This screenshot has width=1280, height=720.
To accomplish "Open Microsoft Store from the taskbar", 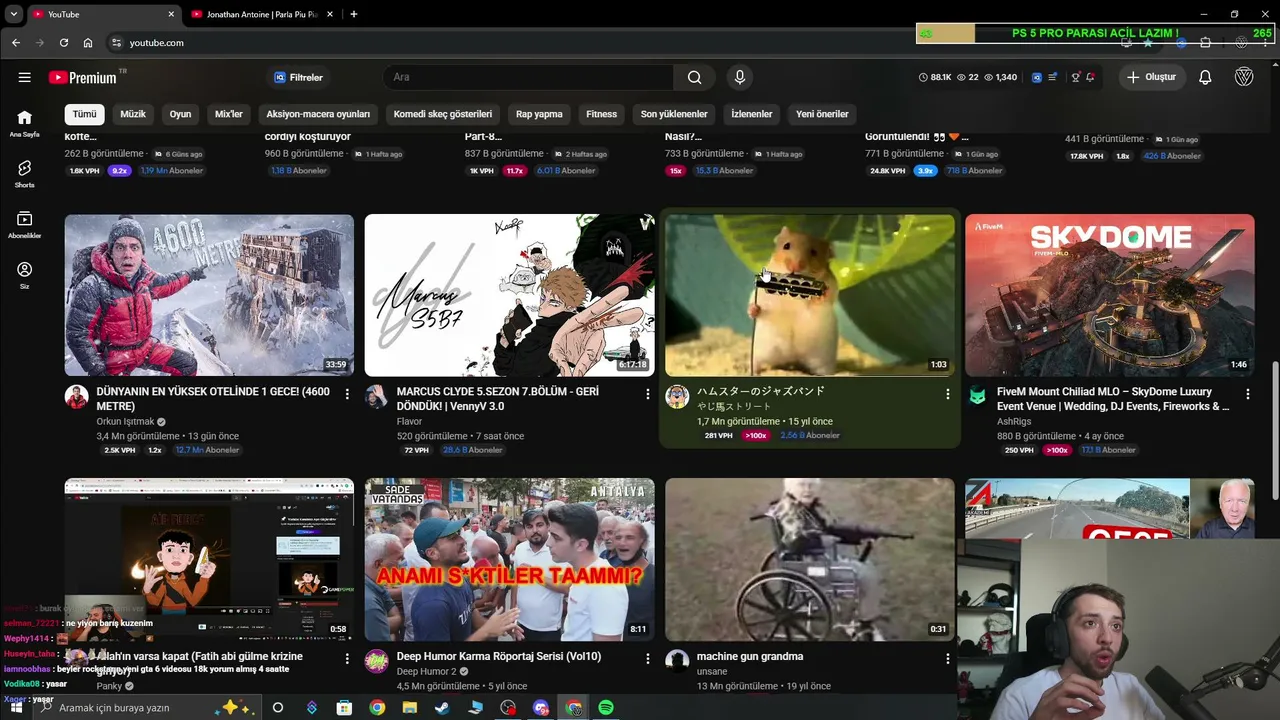I will [344, 707].
